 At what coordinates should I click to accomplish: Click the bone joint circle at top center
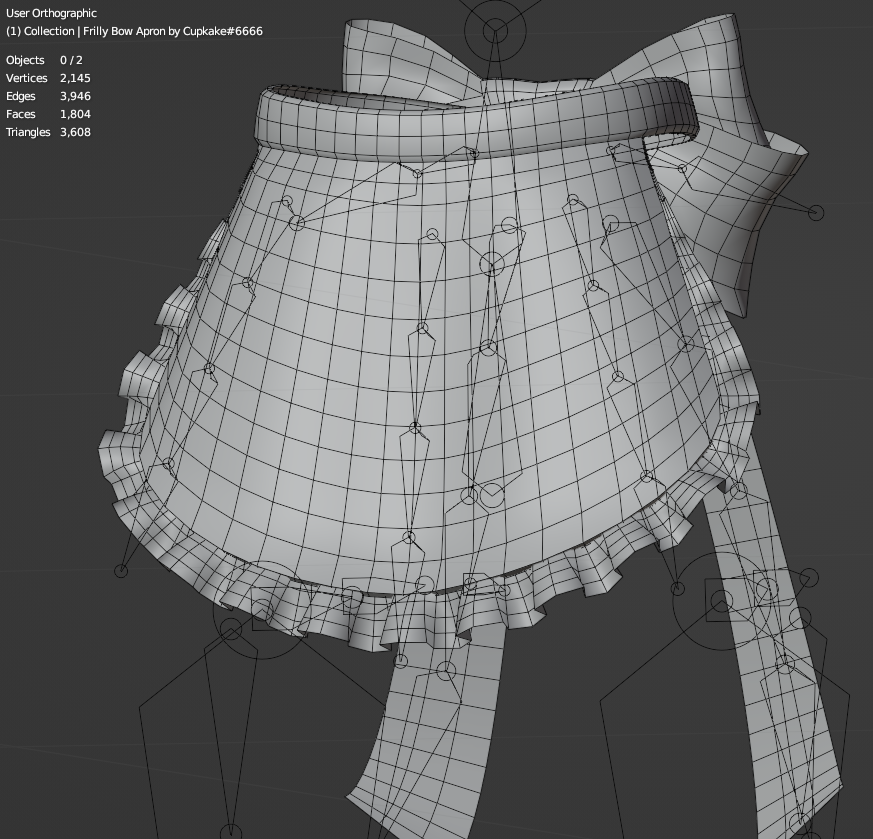(495, 32)
